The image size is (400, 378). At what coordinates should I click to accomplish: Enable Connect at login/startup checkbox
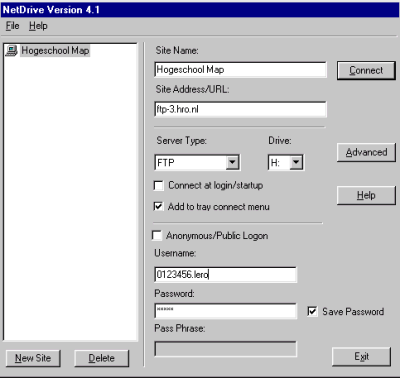159,185
